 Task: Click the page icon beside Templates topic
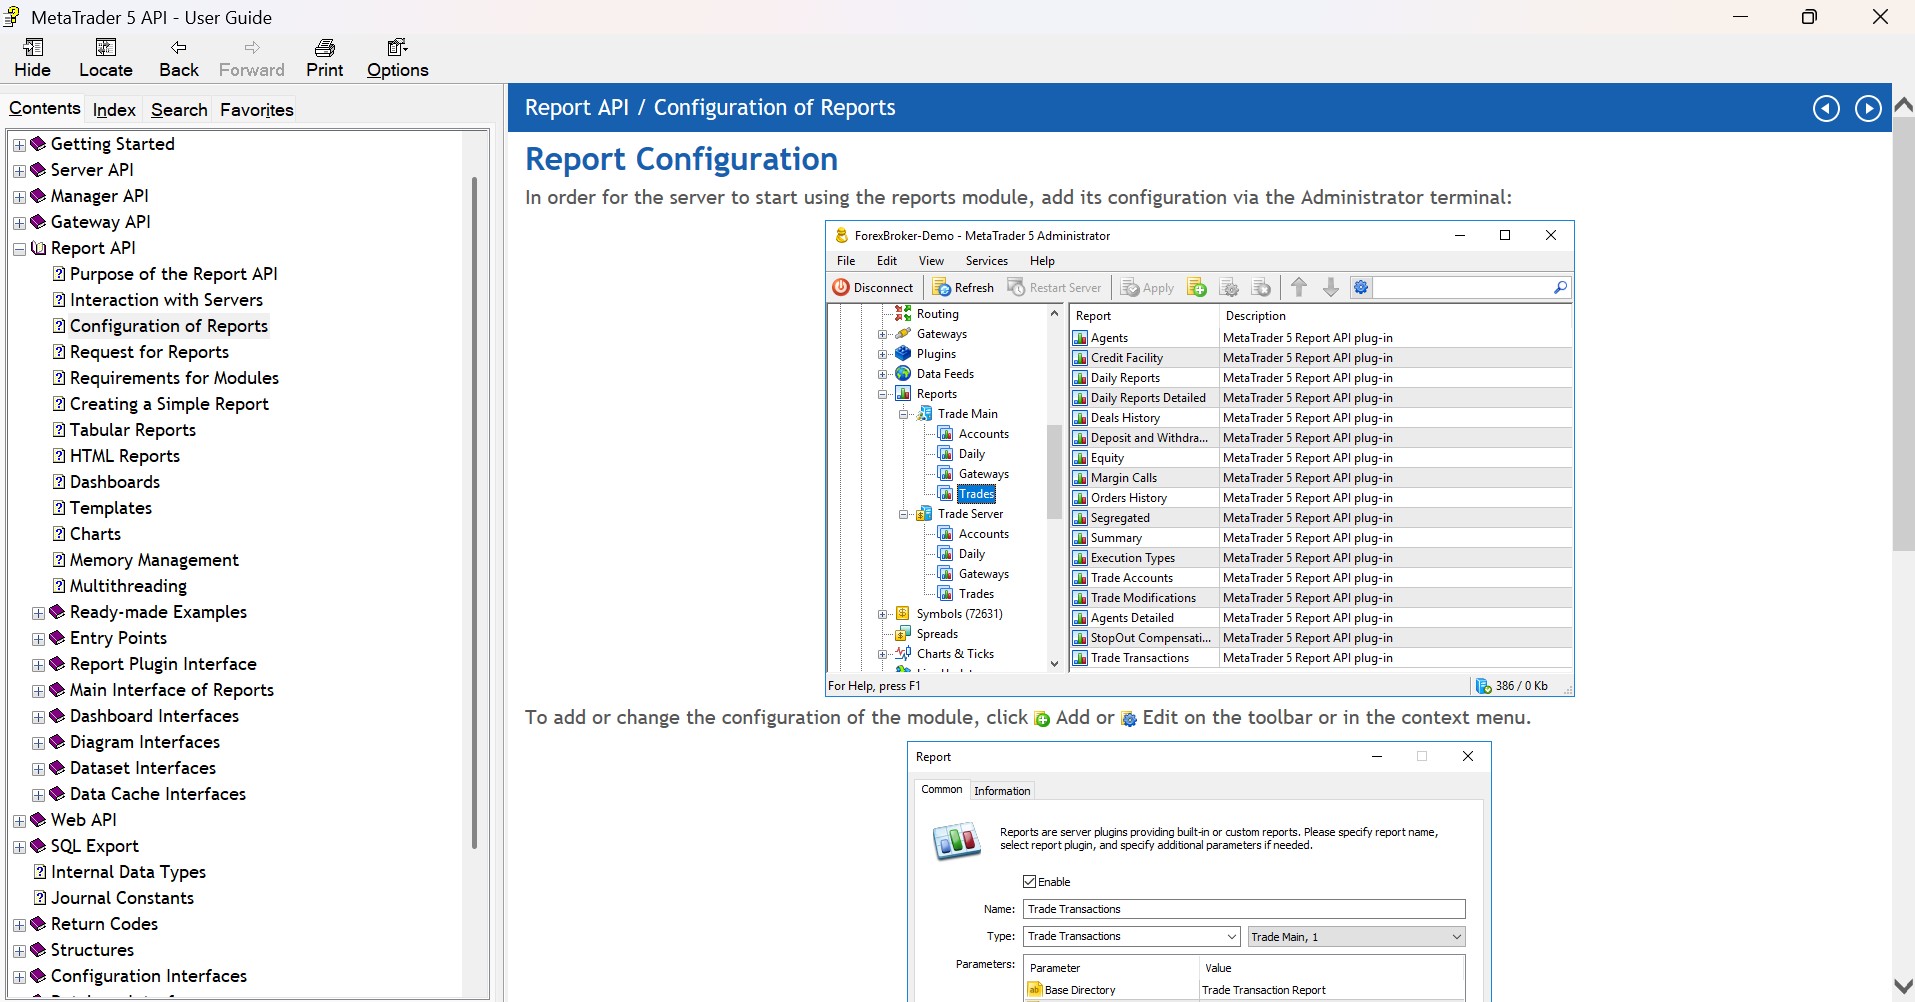click(59, 508)
